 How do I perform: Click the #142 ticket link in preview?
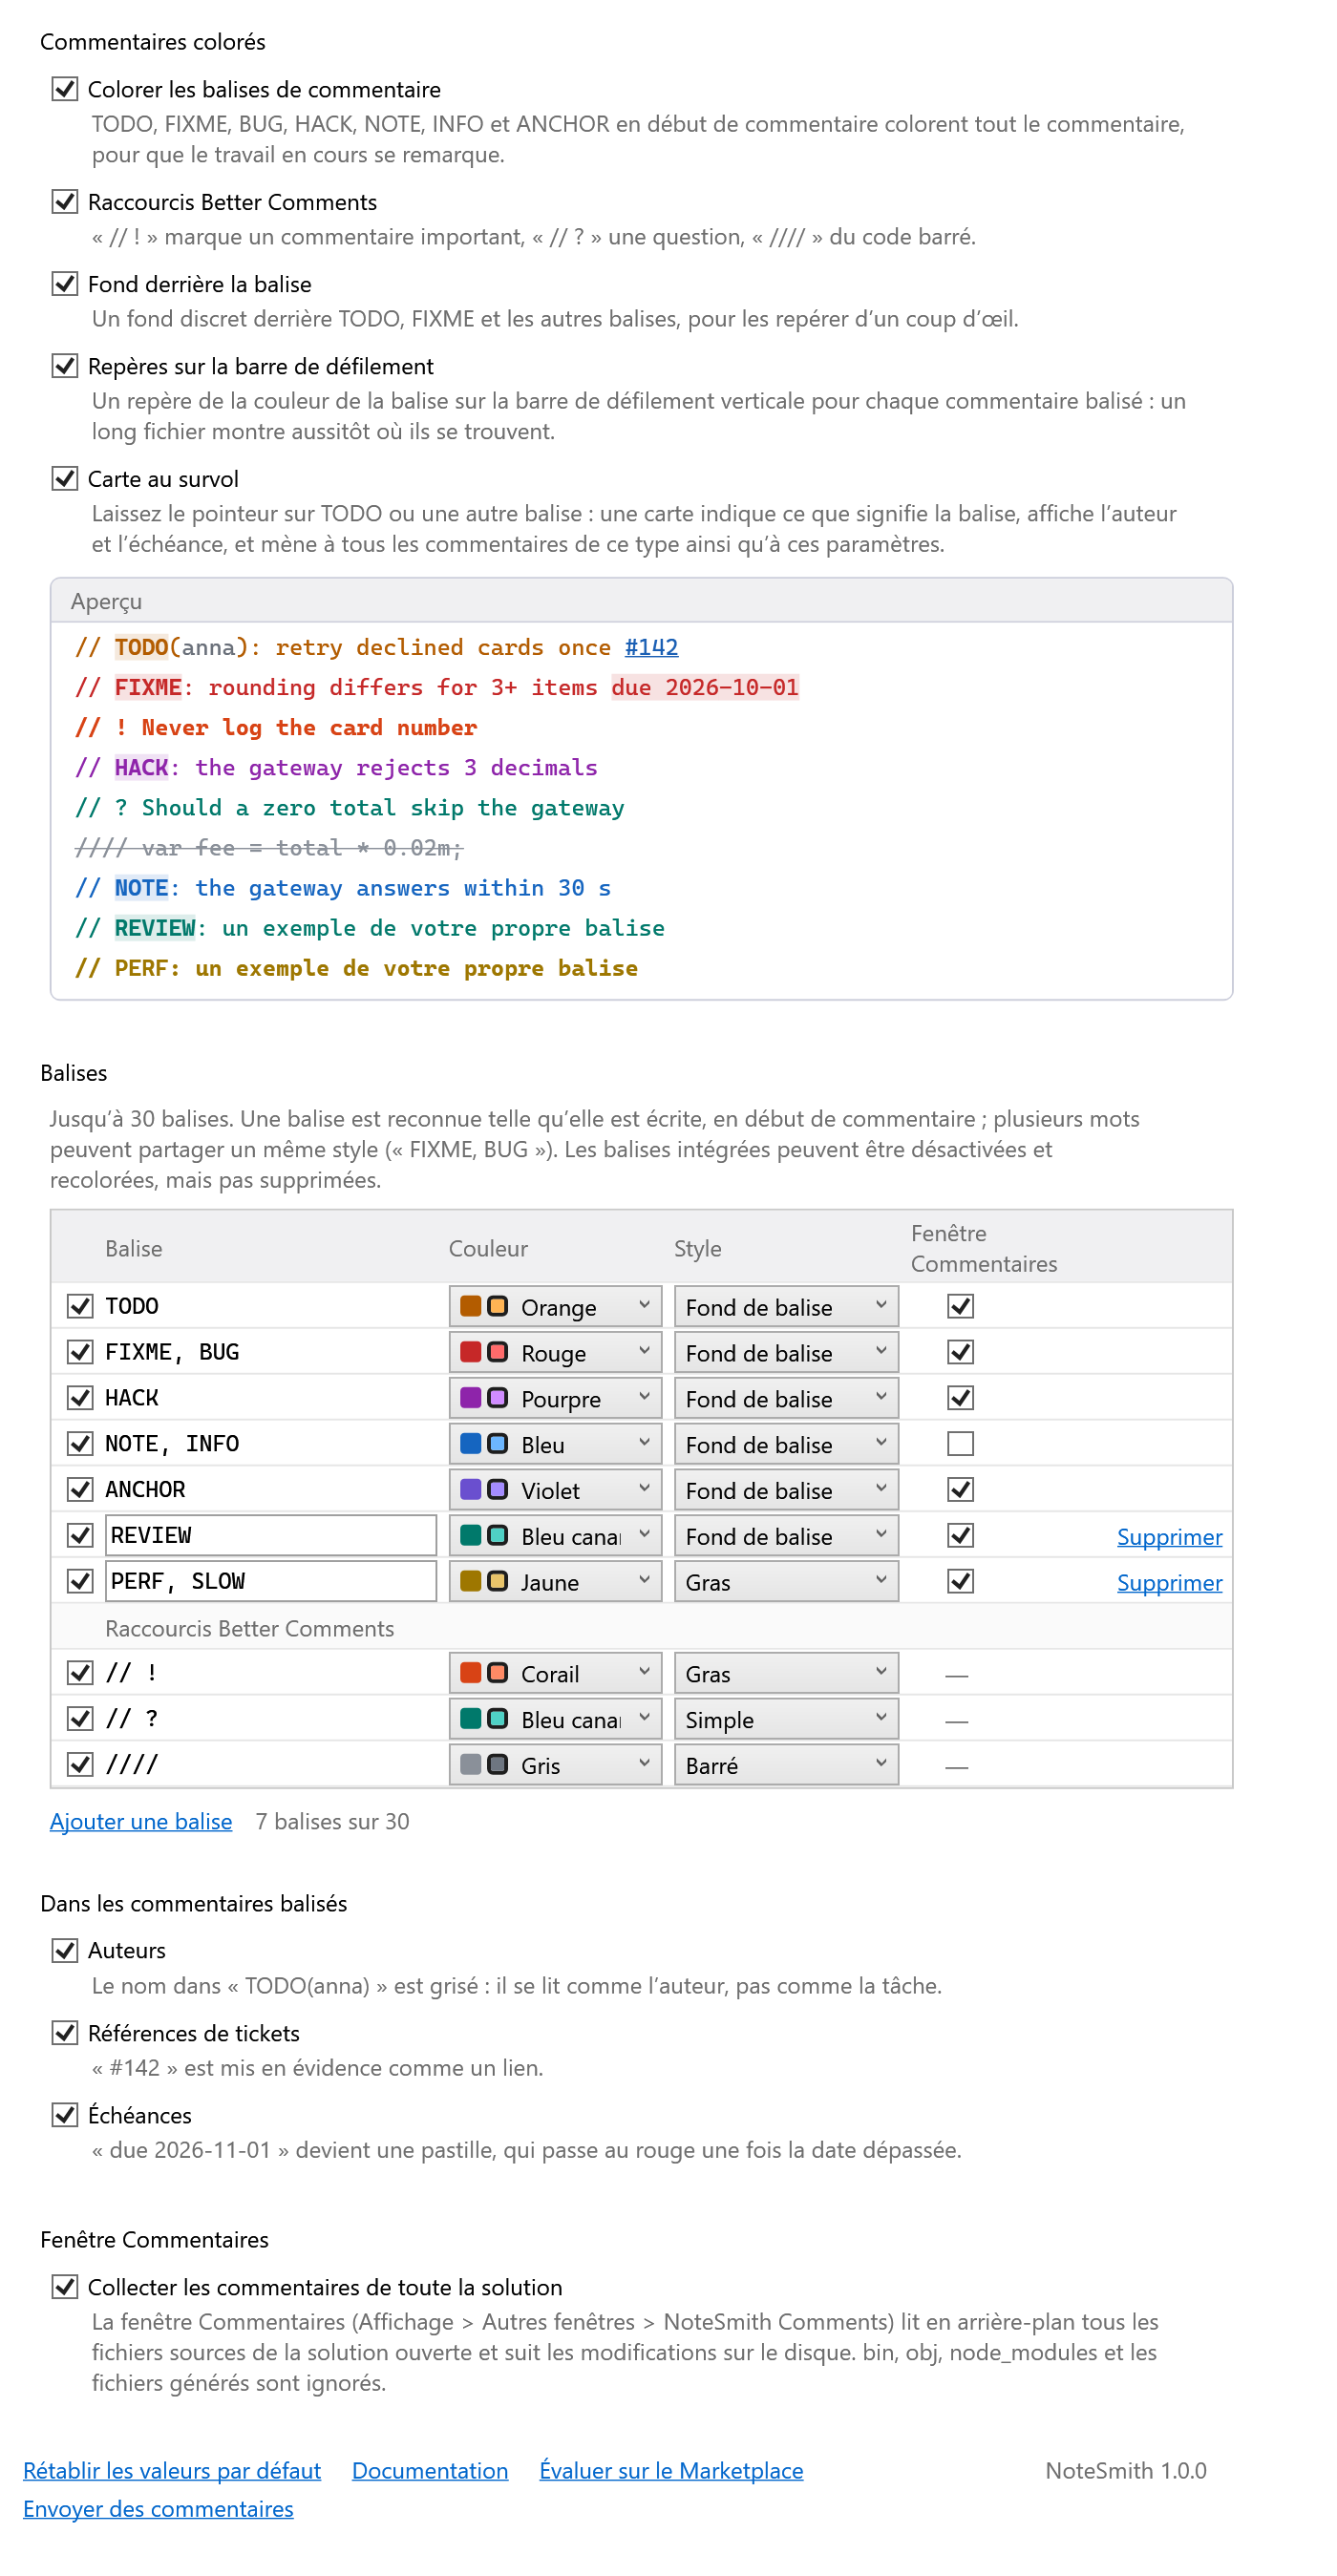[651, 647]
